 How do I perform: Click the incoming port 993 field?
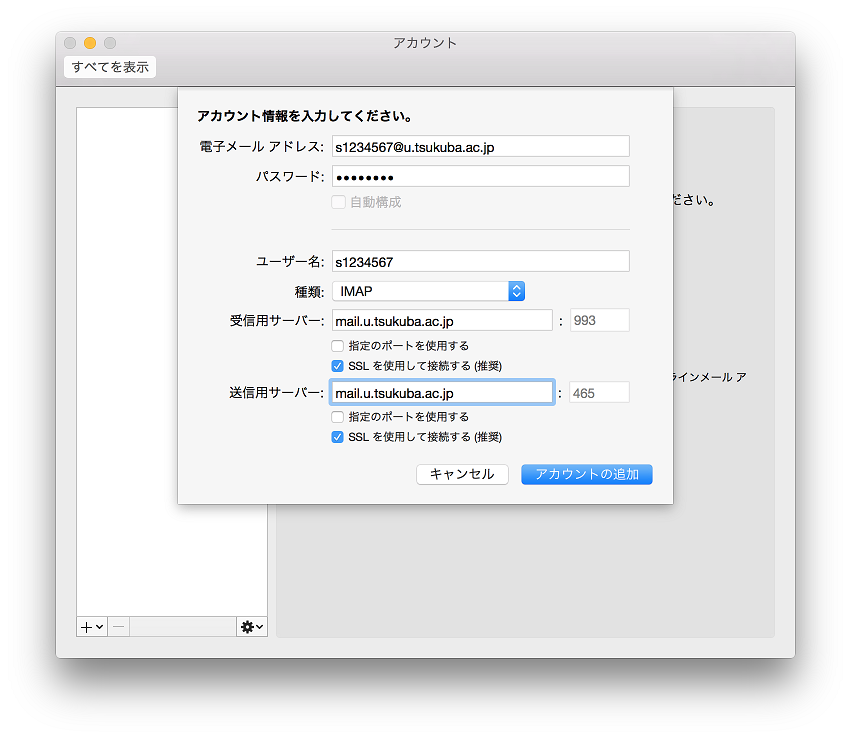(x=599, y=321)
